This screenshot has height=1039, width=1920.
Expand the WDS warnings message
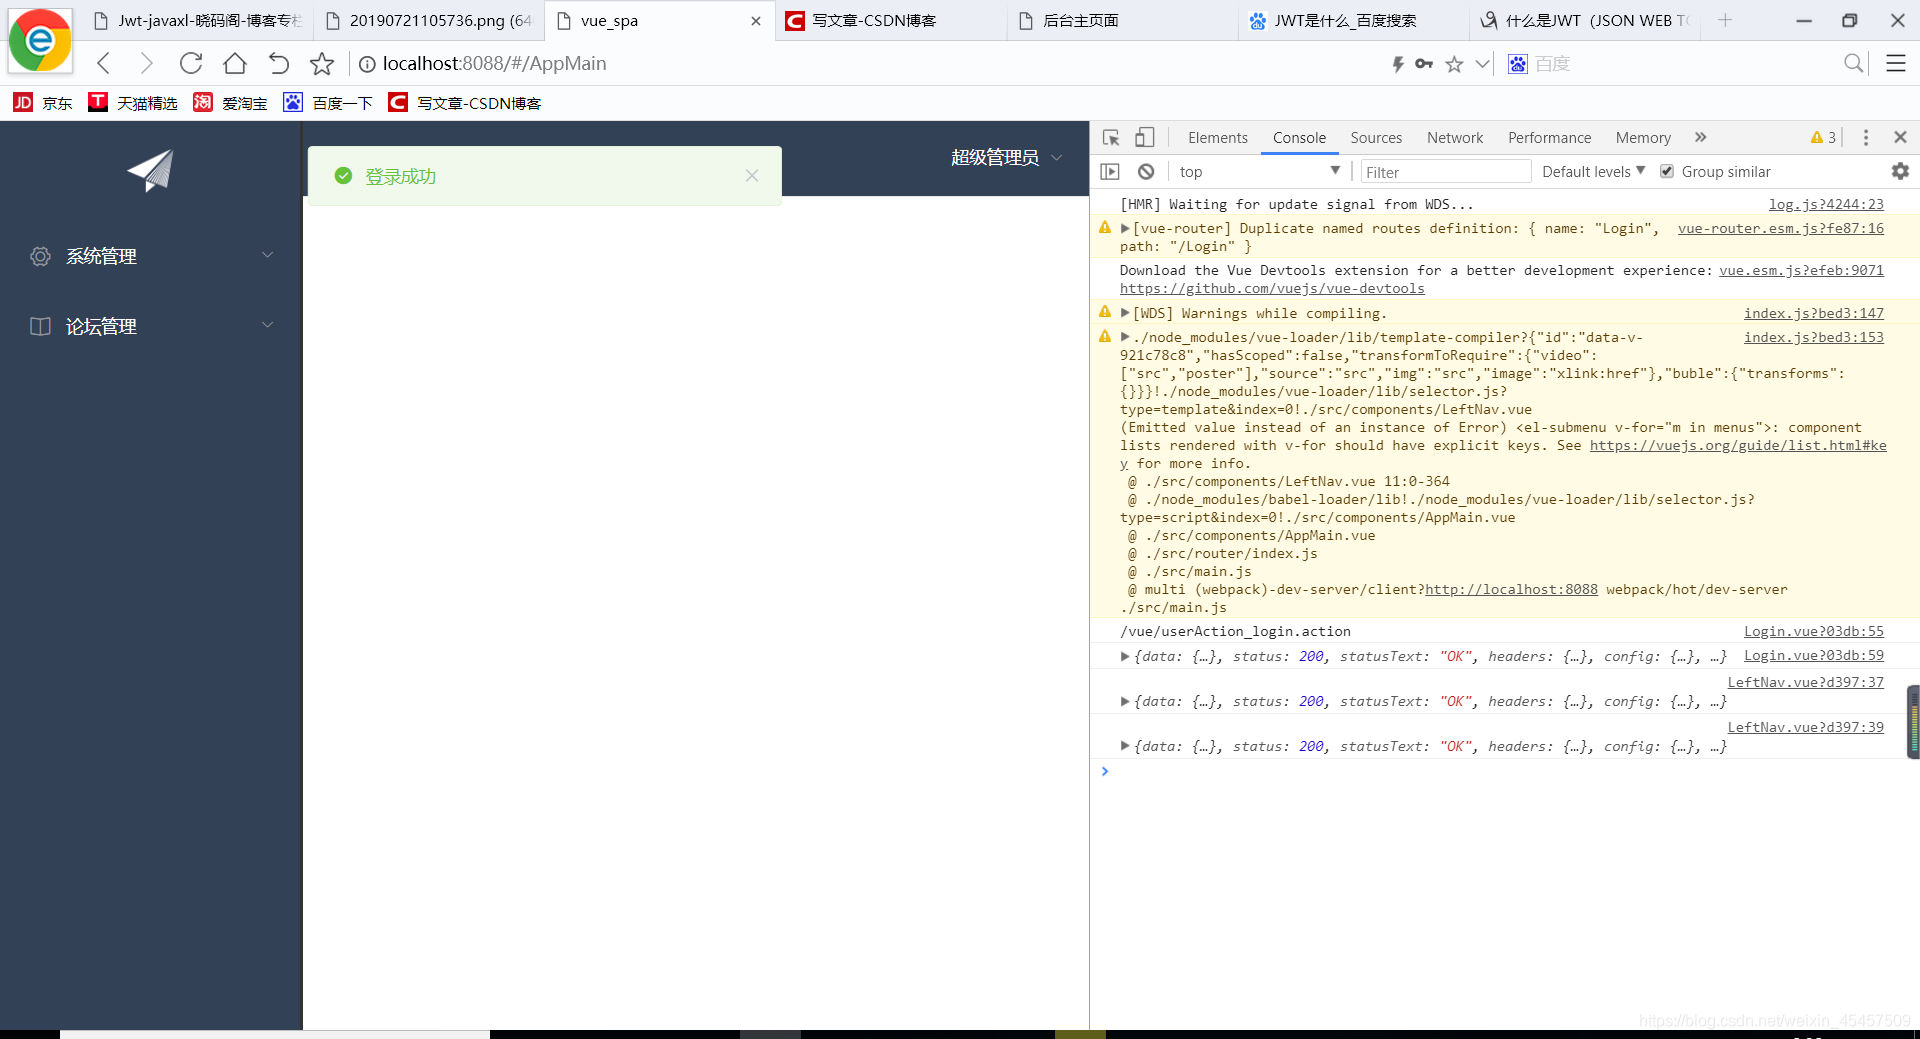1125,314
